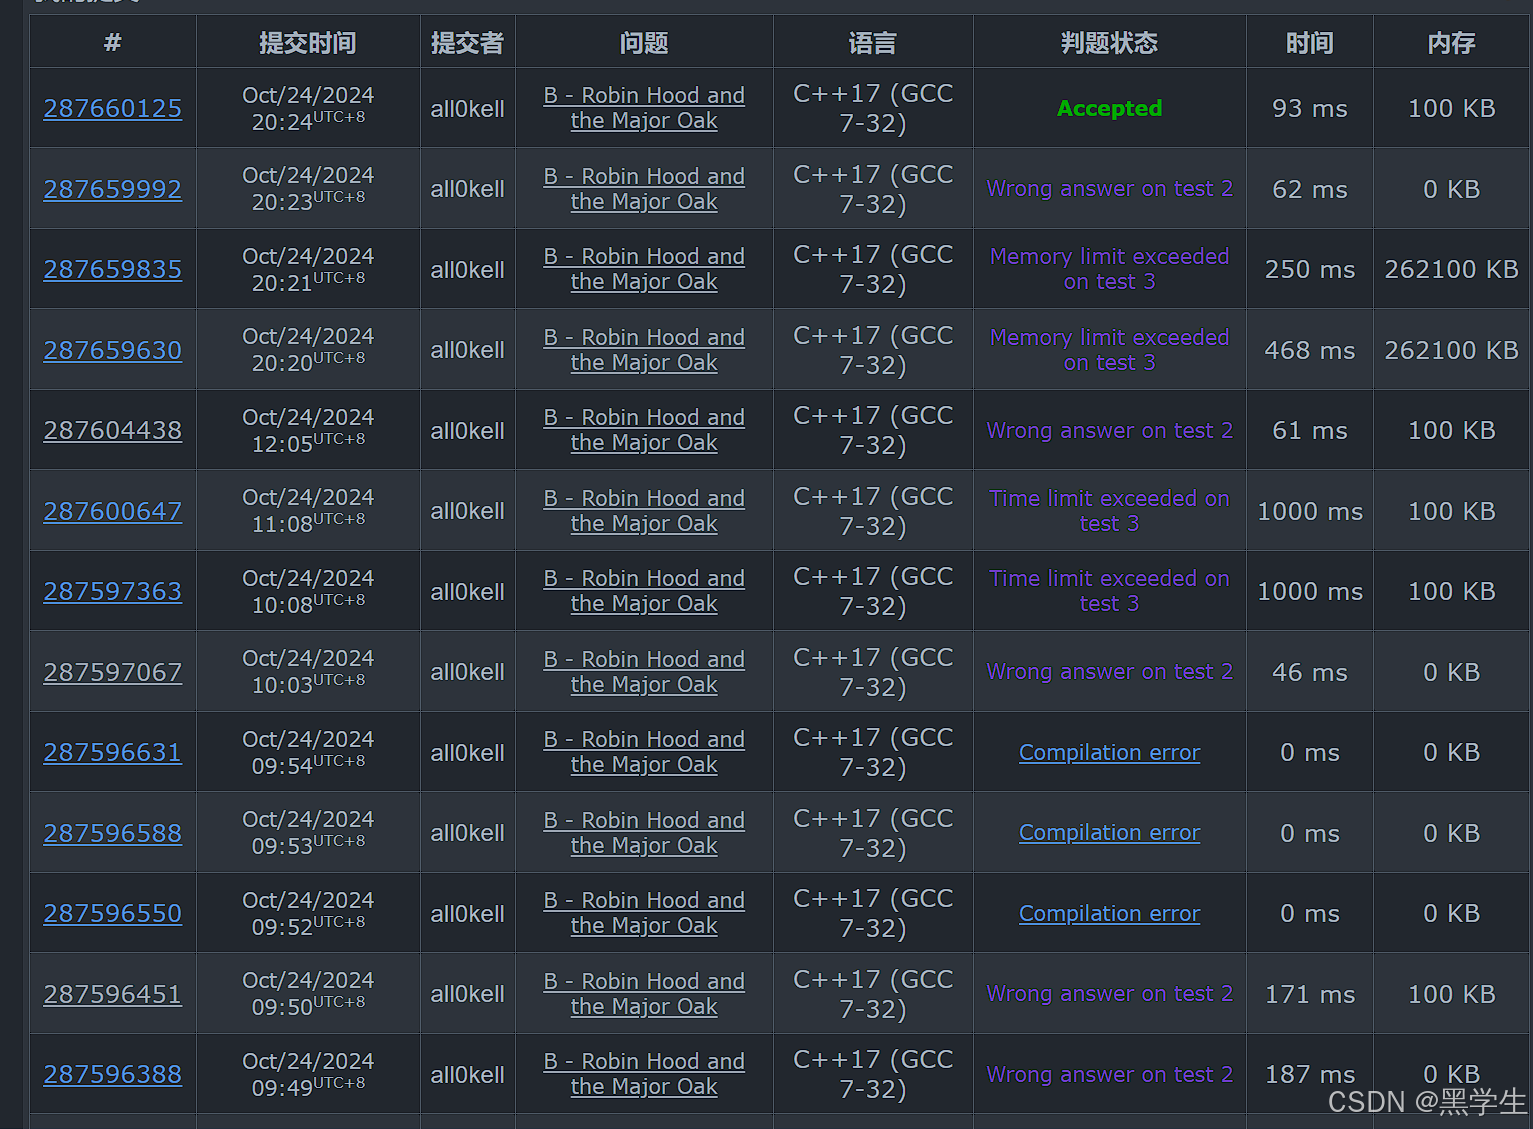The image size is (1533, 1129).
Task: Click the 判题状态 column header
Action: coord(1108,42)
